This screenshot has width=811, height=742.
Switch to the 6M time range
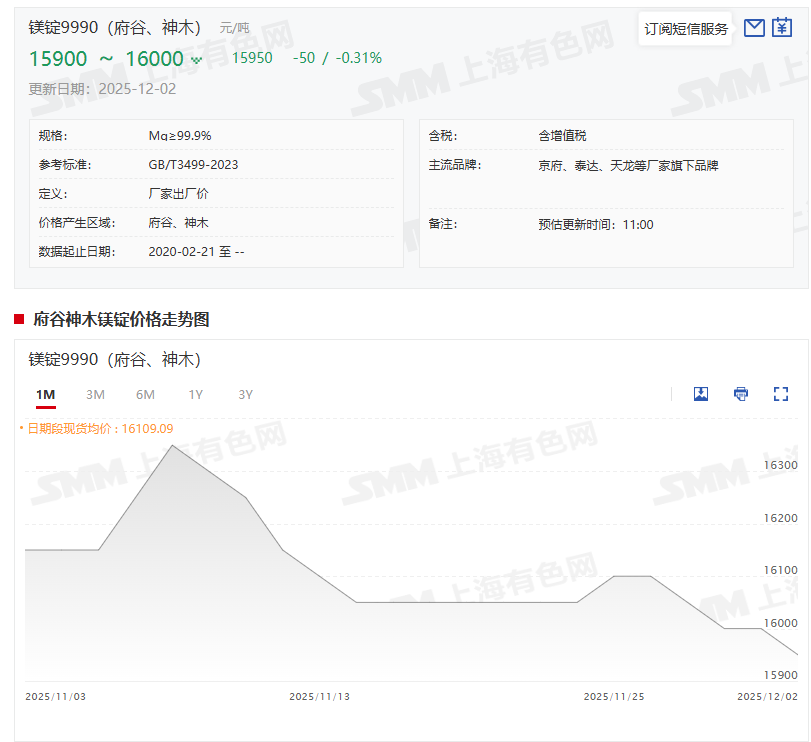click(x=145, y=395)
